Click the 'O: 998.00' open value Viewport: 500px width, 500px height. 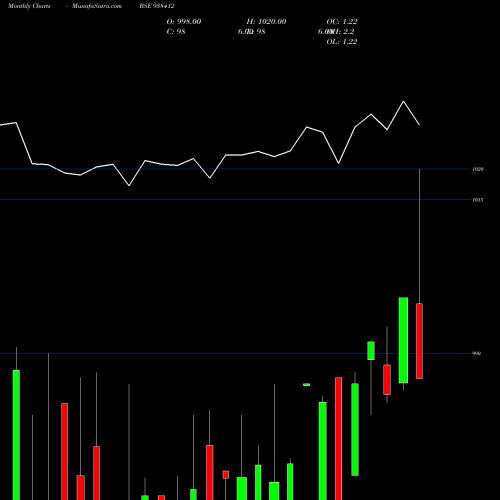[184, 21]
